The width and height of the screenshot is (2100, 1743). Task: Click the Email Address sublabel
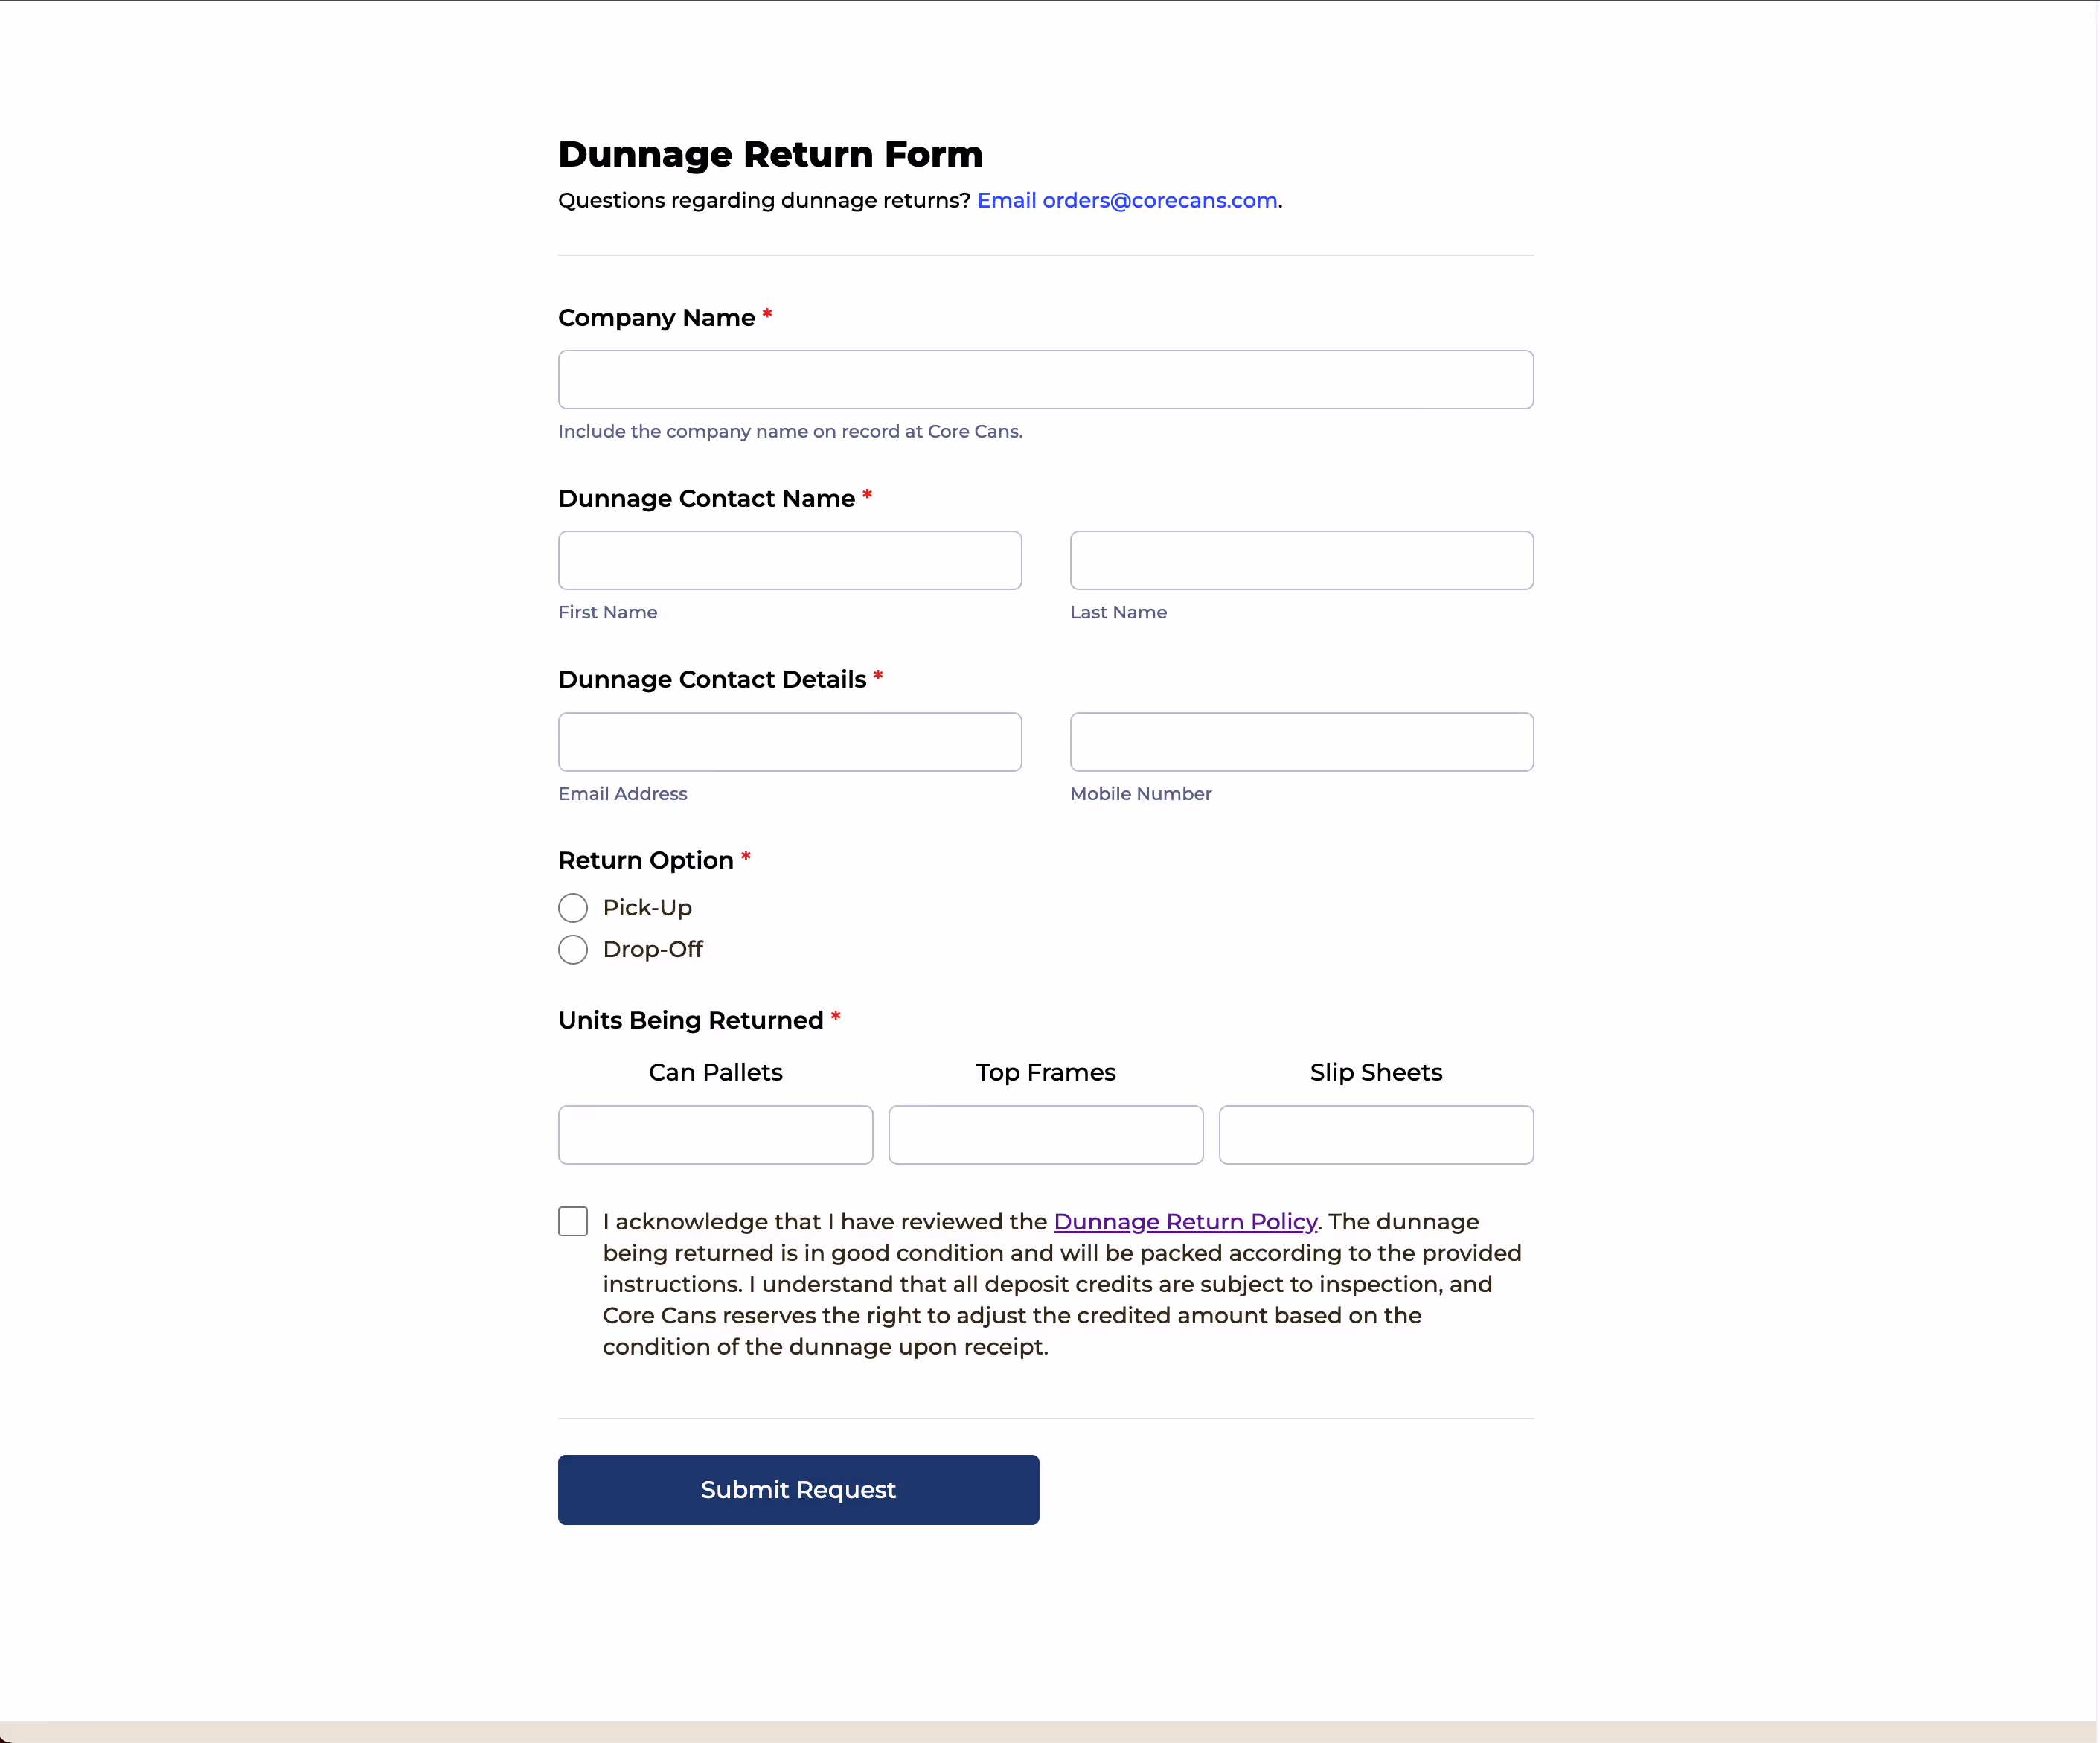[622, 793]
